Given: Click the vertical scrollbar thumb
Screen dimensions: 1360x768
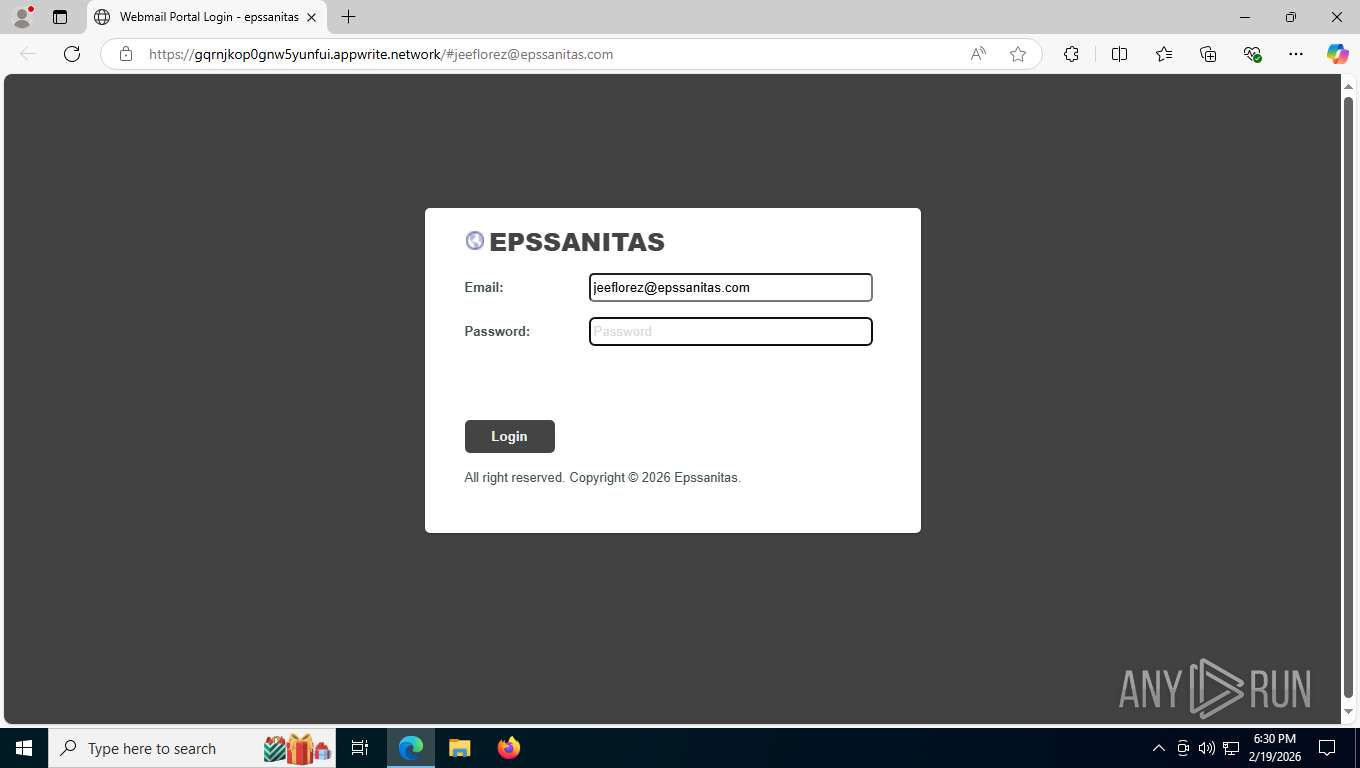Looking at the screenshot, I should [x=1348, y=397].
